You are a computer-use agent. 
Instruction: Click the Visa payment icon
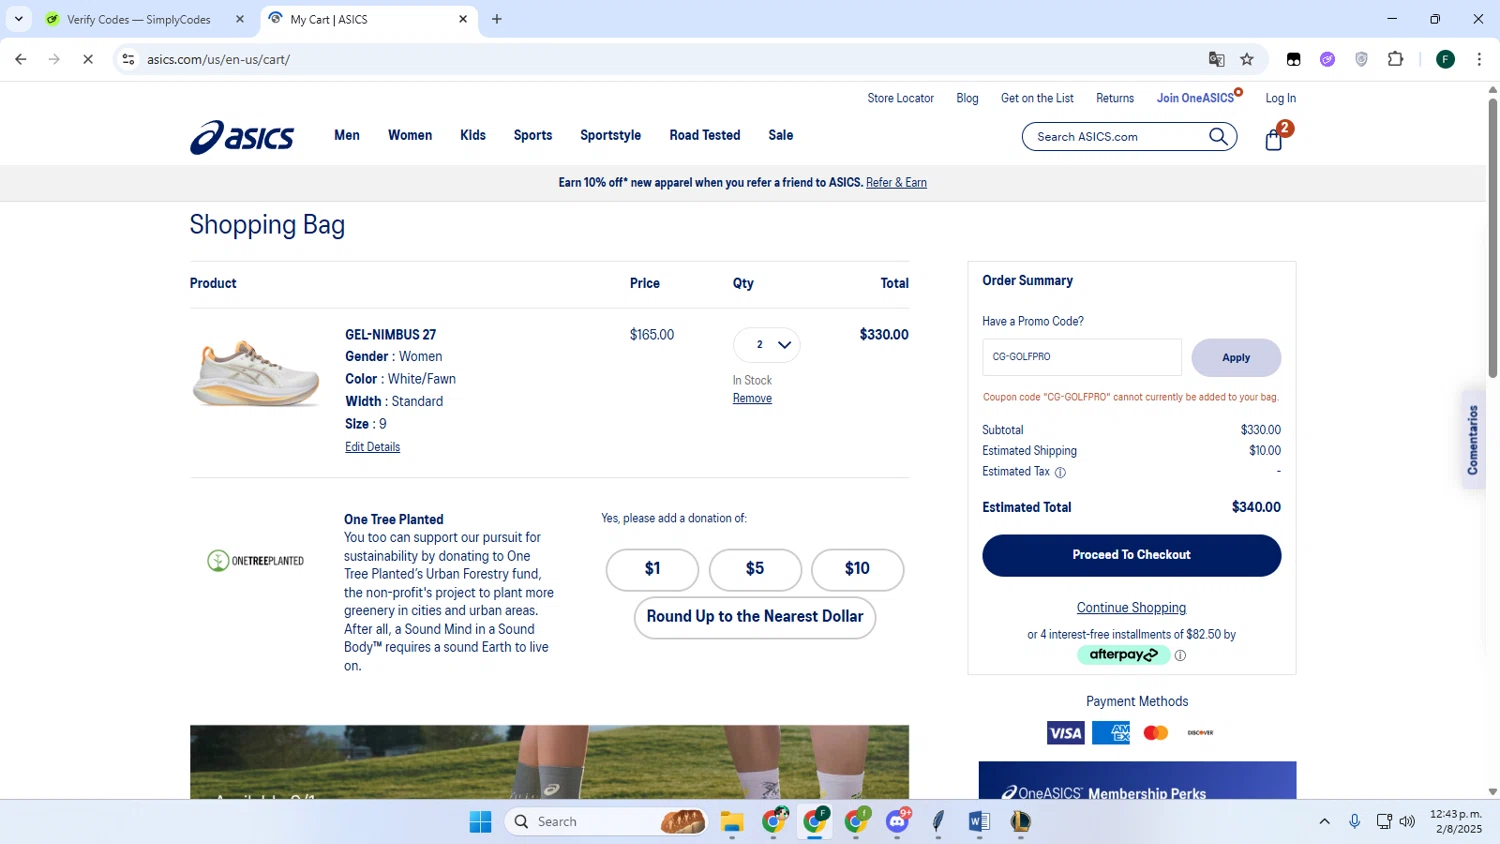1065,733
